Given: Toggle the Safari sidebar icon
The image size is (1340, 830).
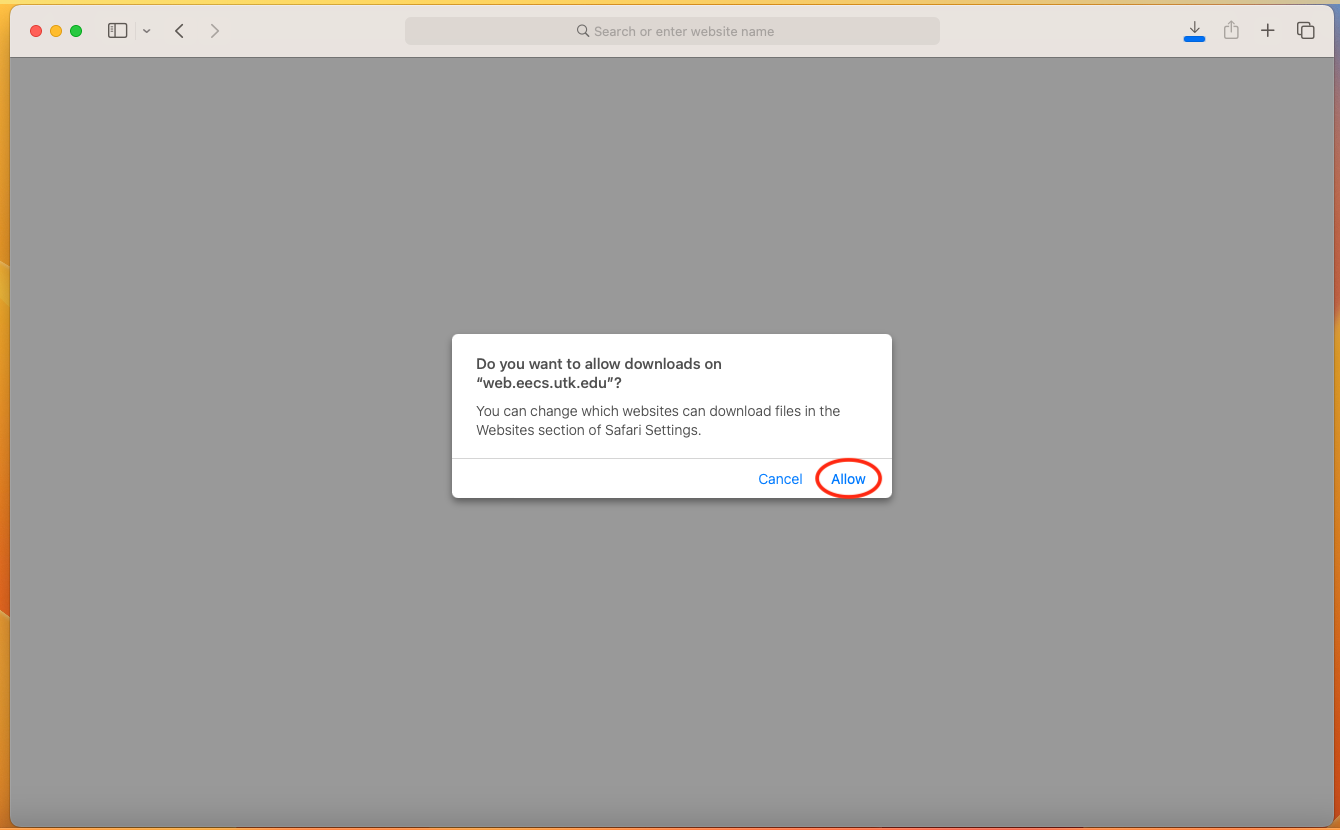Looking at the screenshot, I should tap(118, 31).
